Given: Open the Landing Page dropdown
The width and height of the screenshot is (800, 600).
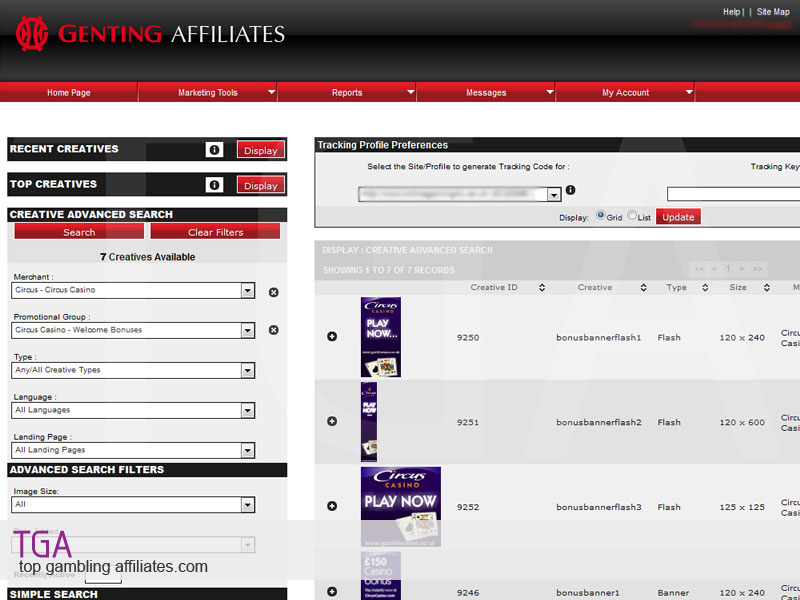Looking at the screenshot, I should (x=133, y=450).
